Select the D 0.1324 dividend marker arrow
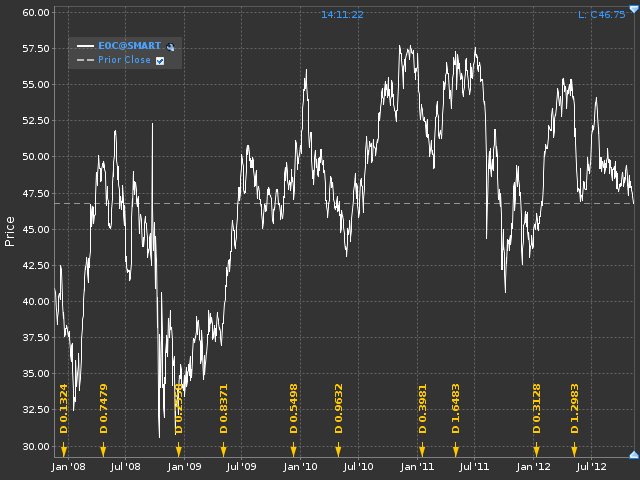 point(64,449)
